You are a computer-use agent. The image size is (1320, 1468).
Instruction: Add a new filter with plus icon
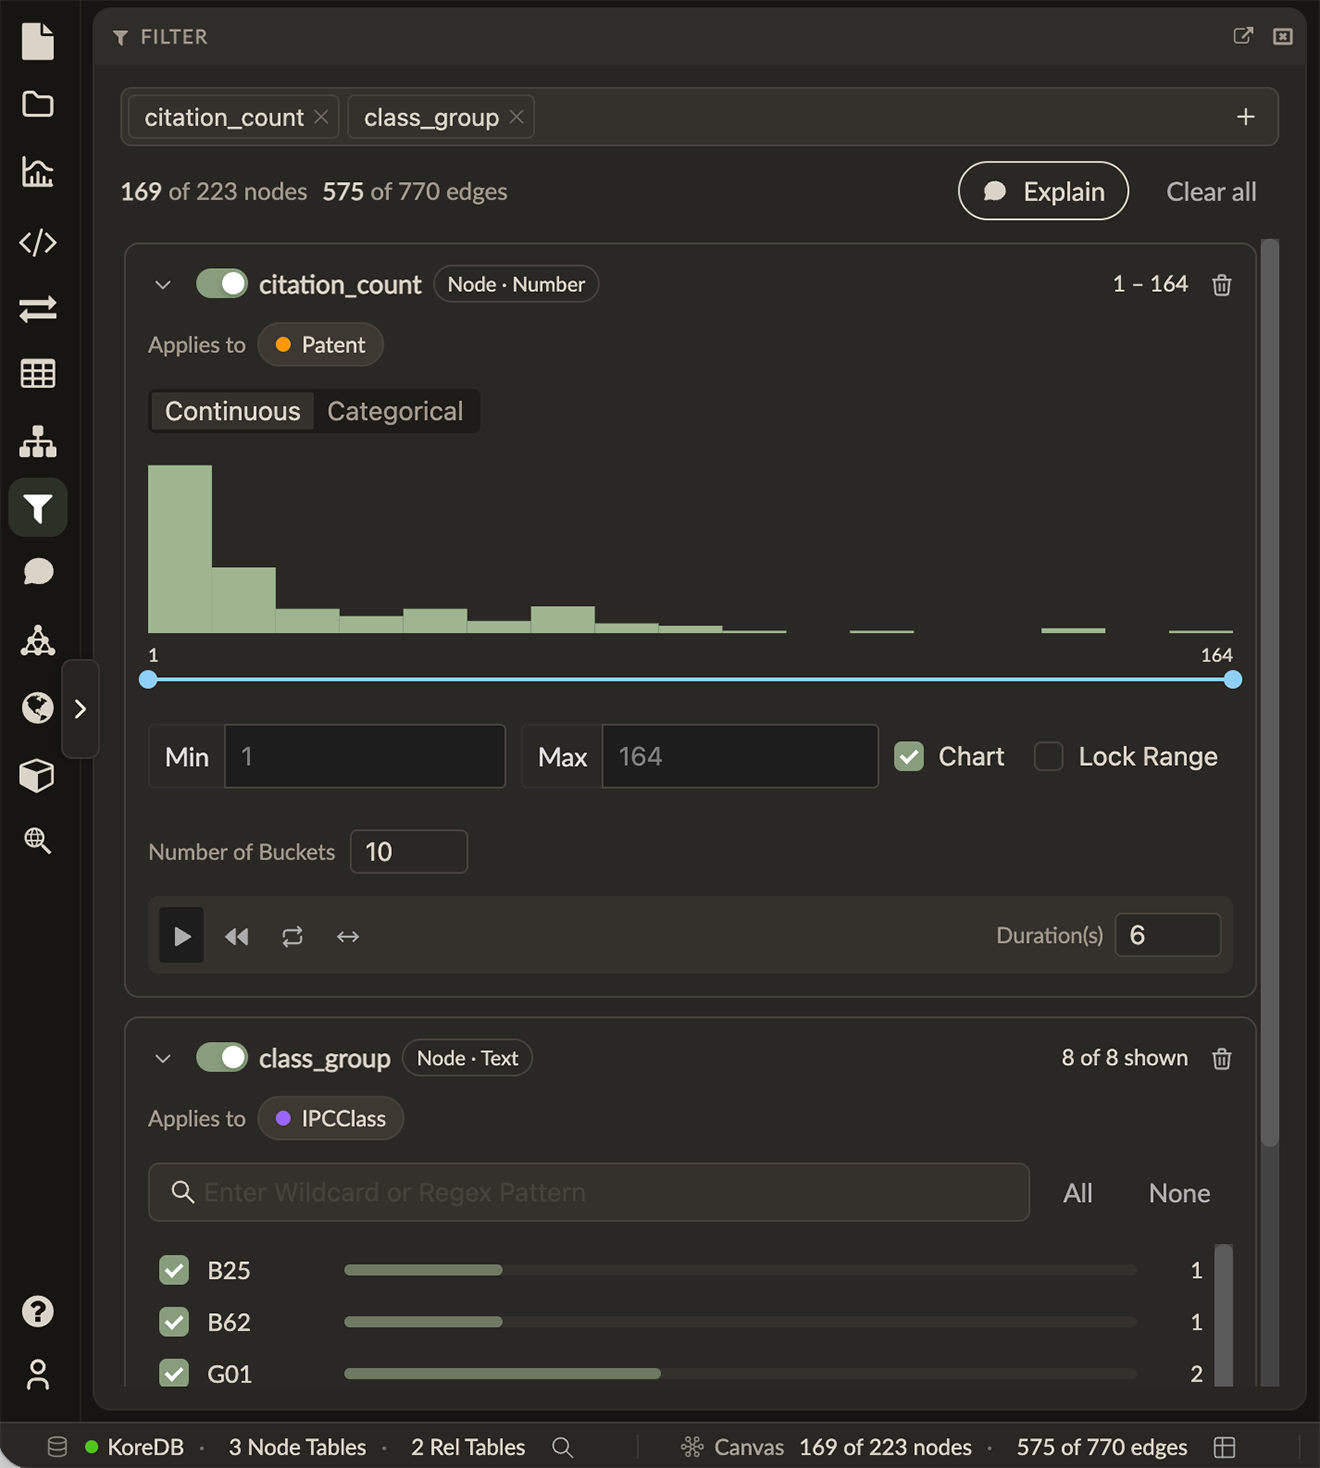(x=1245, y=117)
